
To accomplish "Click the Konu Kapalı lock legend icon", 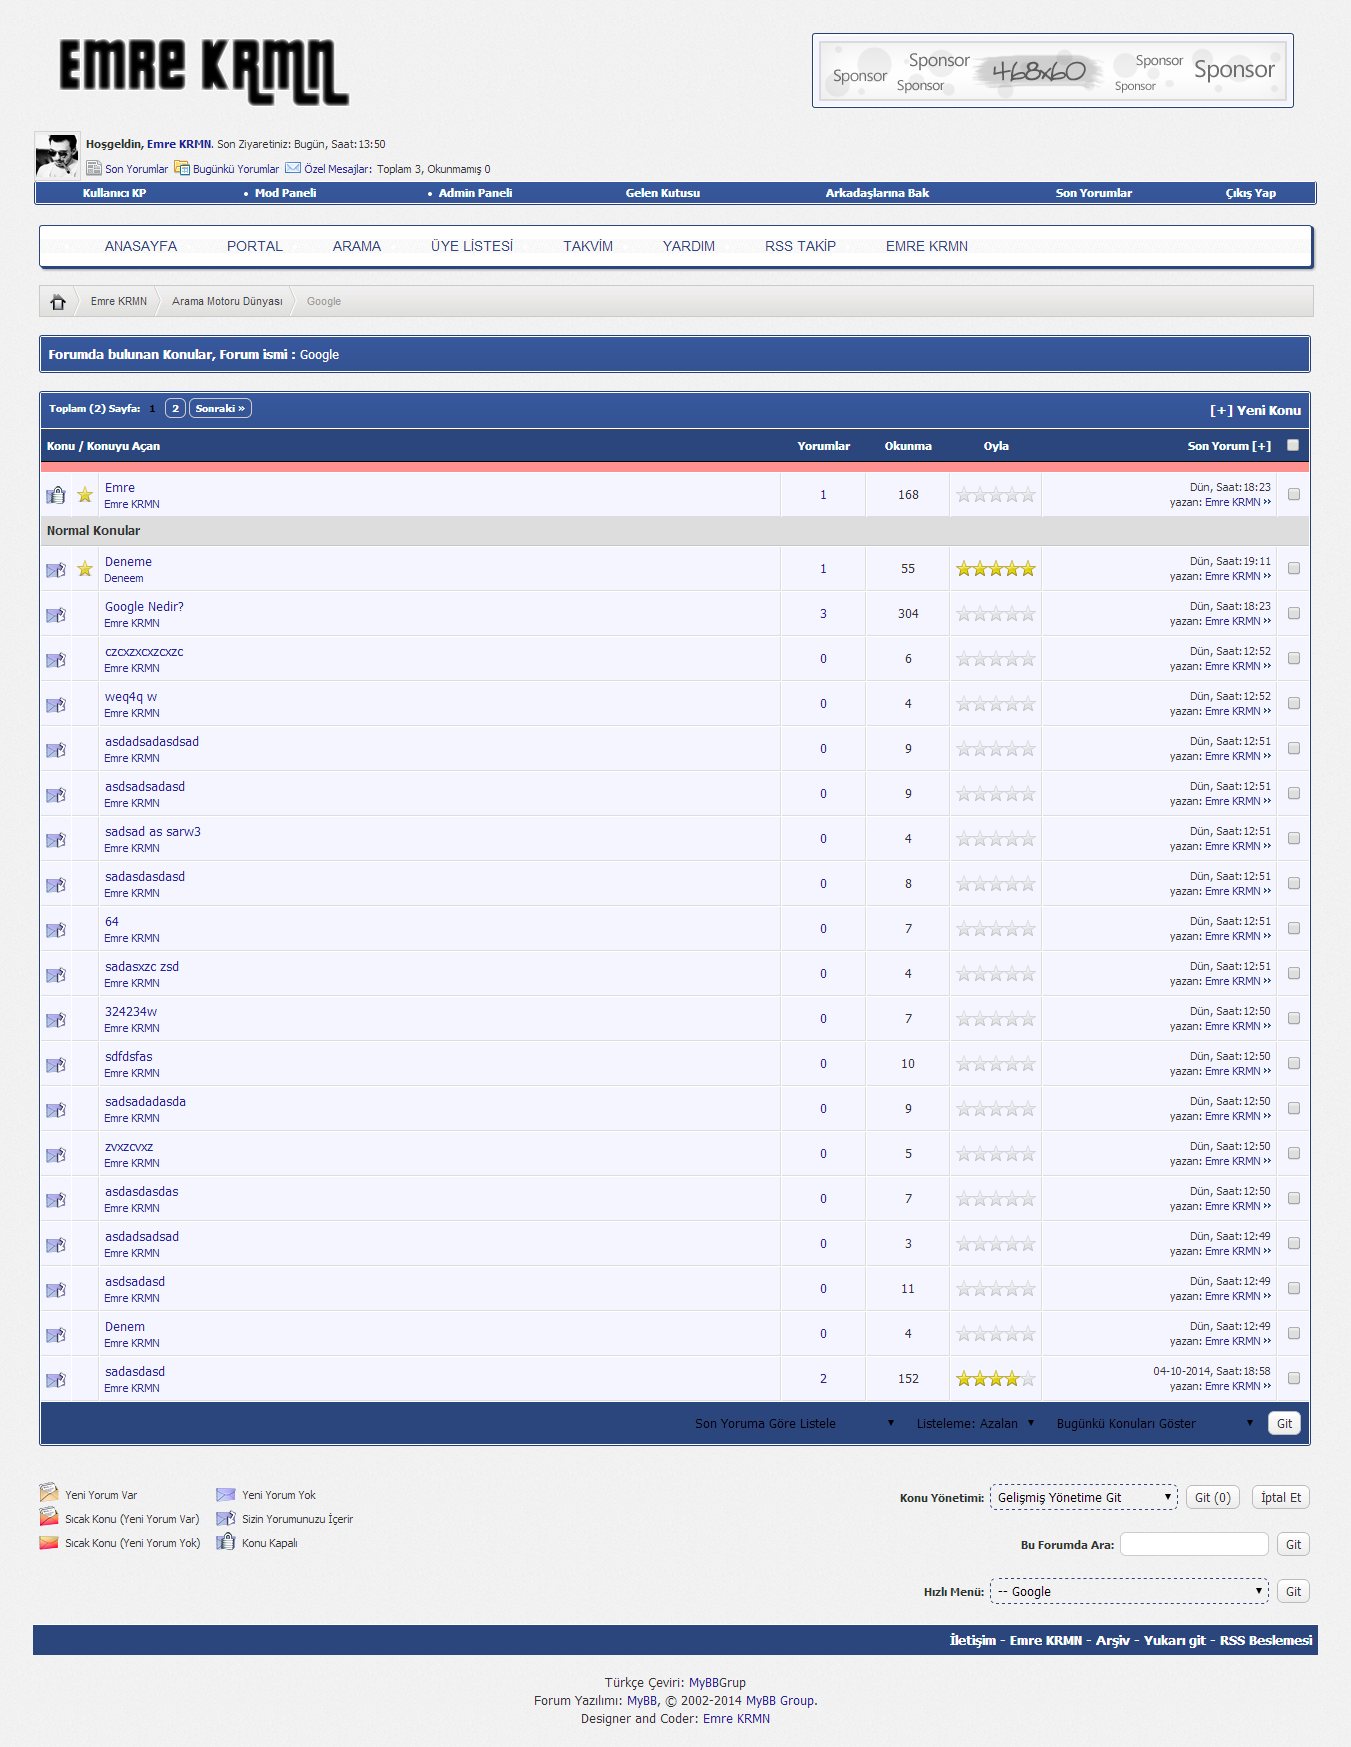I will [x=226, y=1541].
